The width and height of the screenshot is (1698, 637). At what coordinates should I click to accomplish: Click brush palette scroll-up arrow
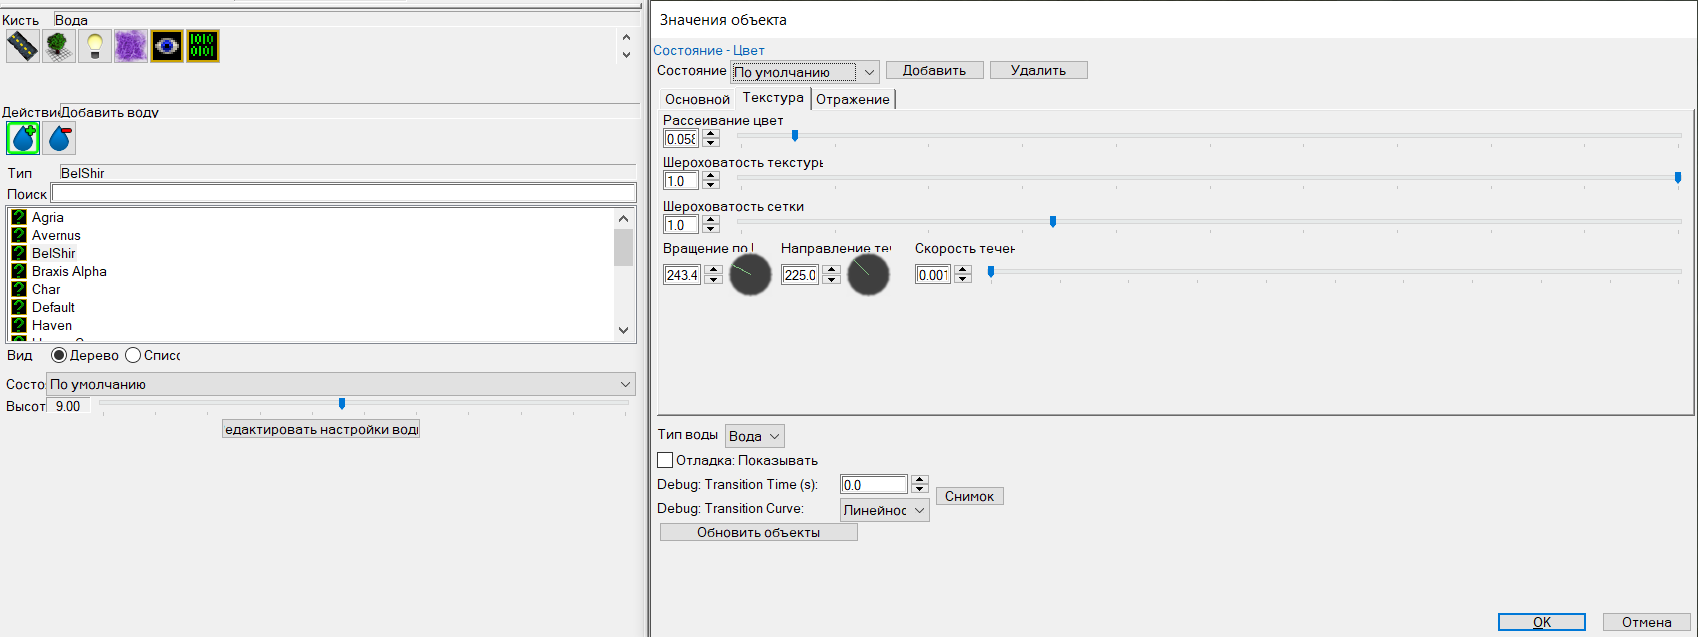[626, 37]
